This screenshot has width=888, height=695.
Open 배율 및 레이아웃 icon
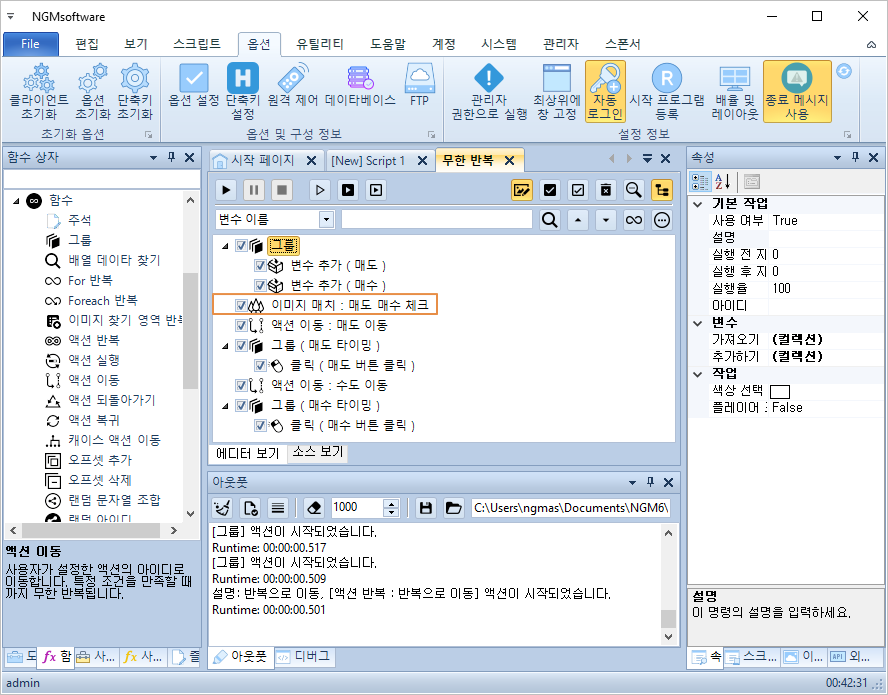735,92
